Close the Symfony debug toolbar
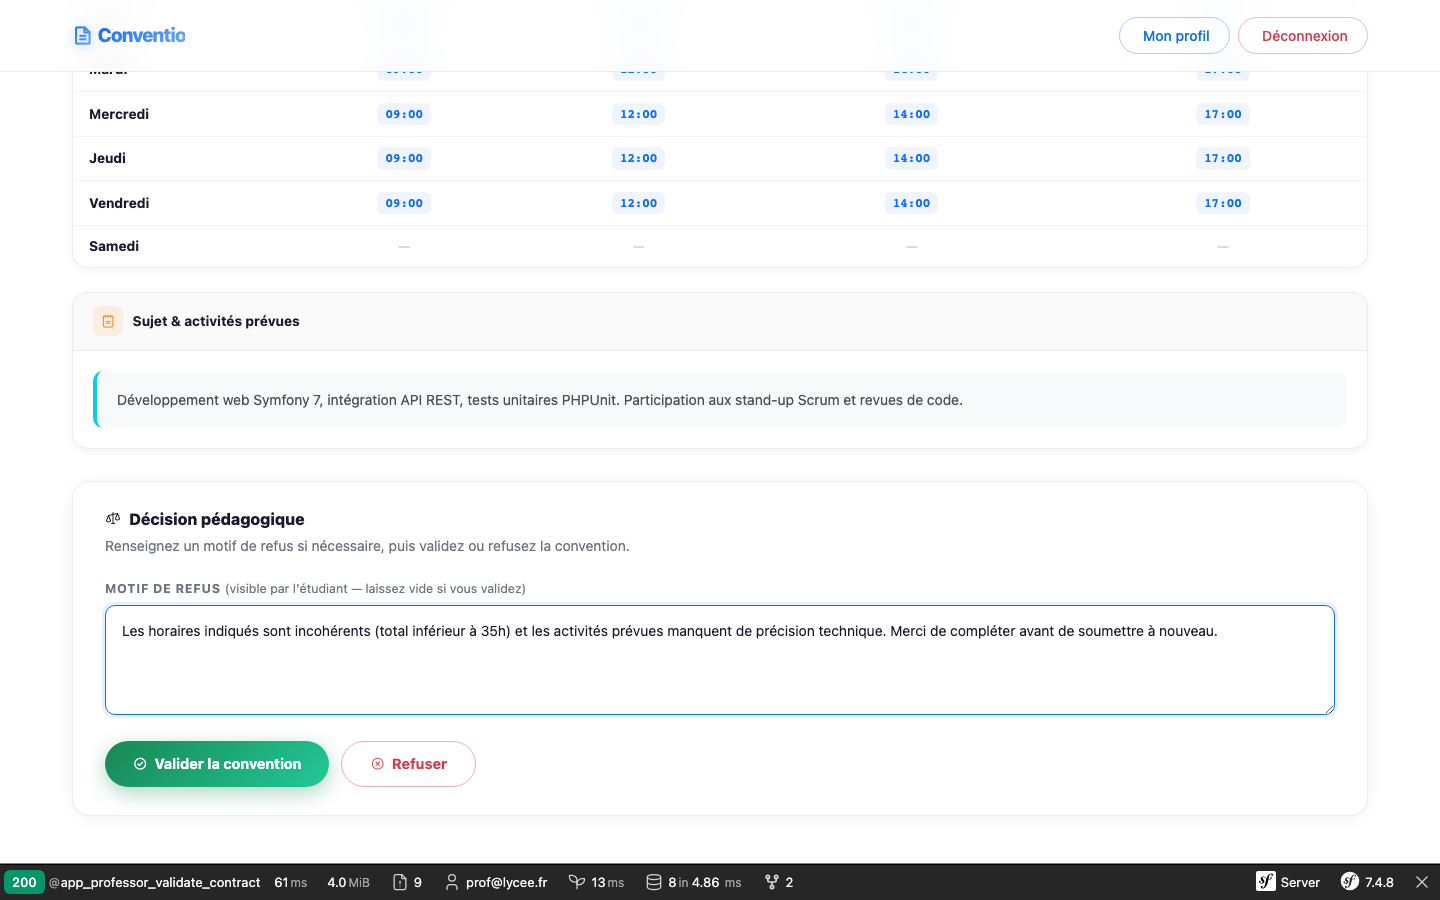This screenshot has height=900, width=1440. [1422, 882]
